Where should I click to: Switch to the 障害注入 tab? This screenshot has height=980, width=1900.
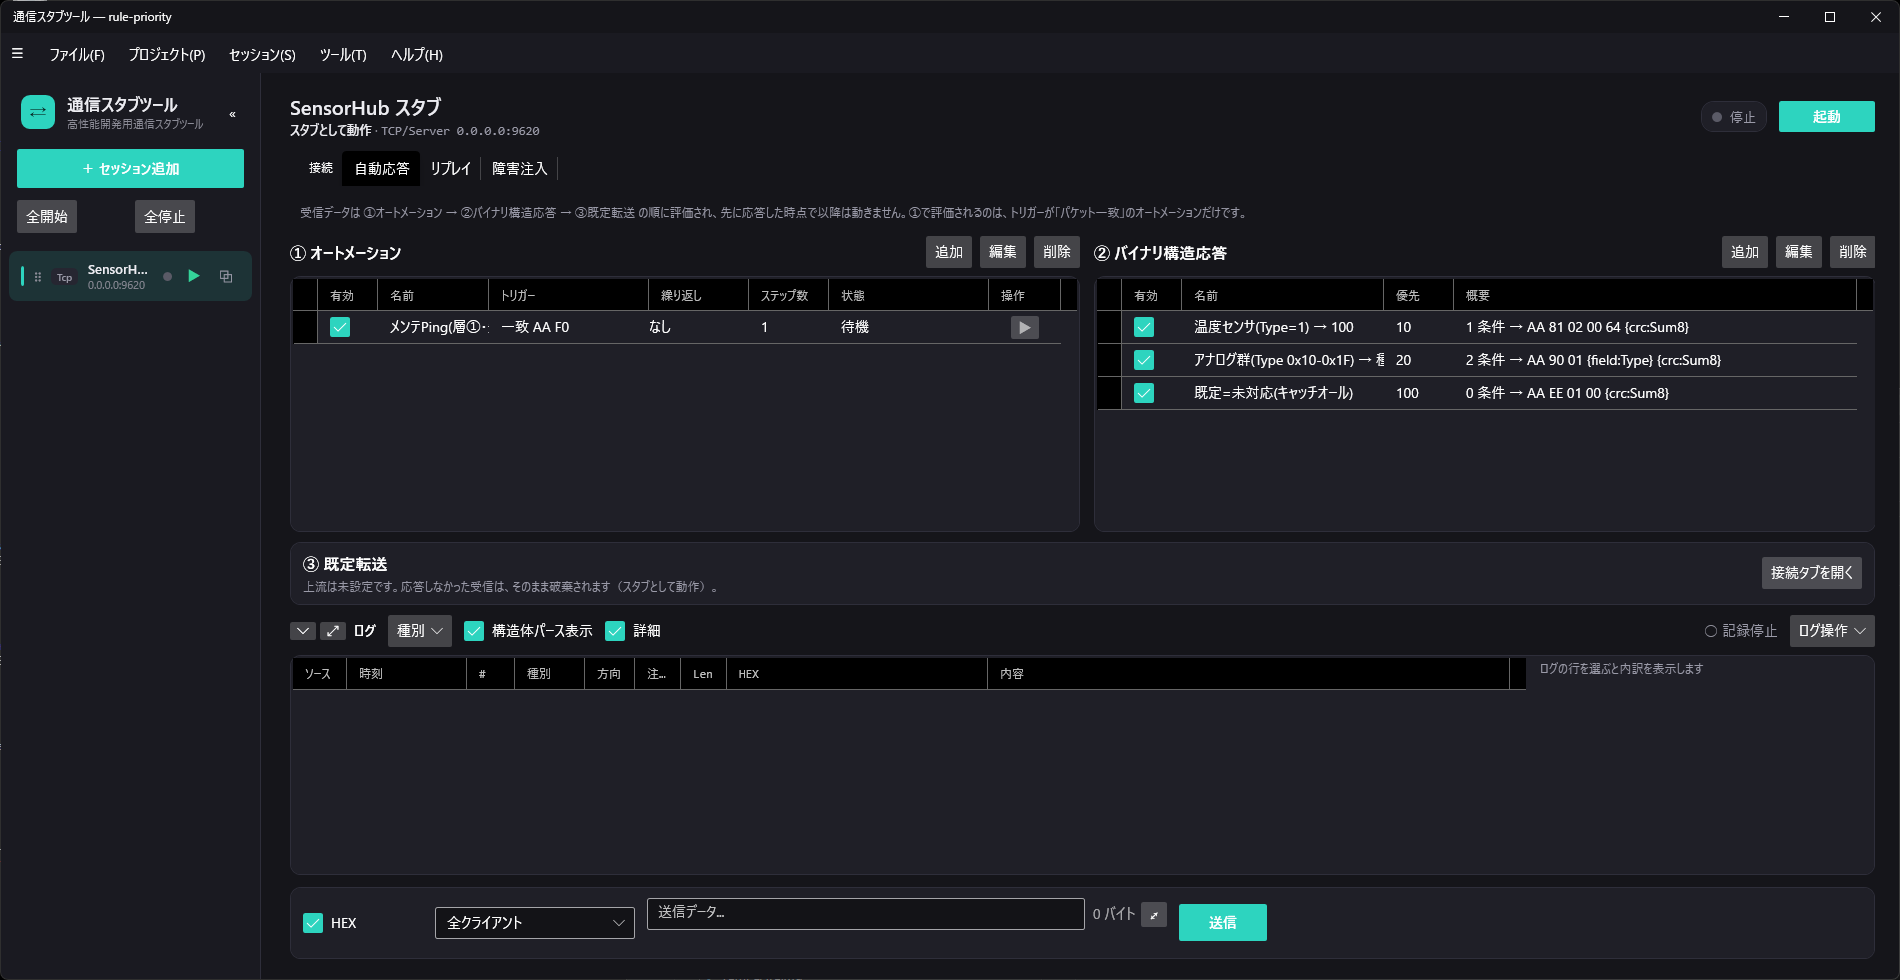pyautogui.click(x=520, y=169)
